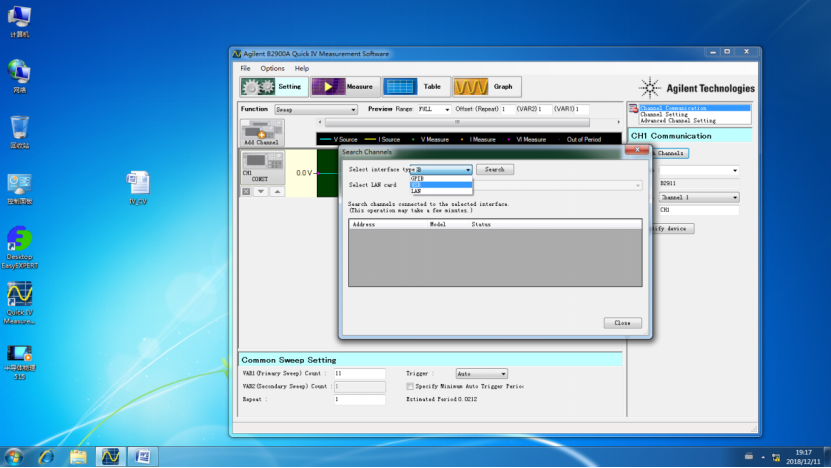Click the Close button in the Search Channels dialog
The width and height of the screenshot is (831, 468).
pos(623,323)
